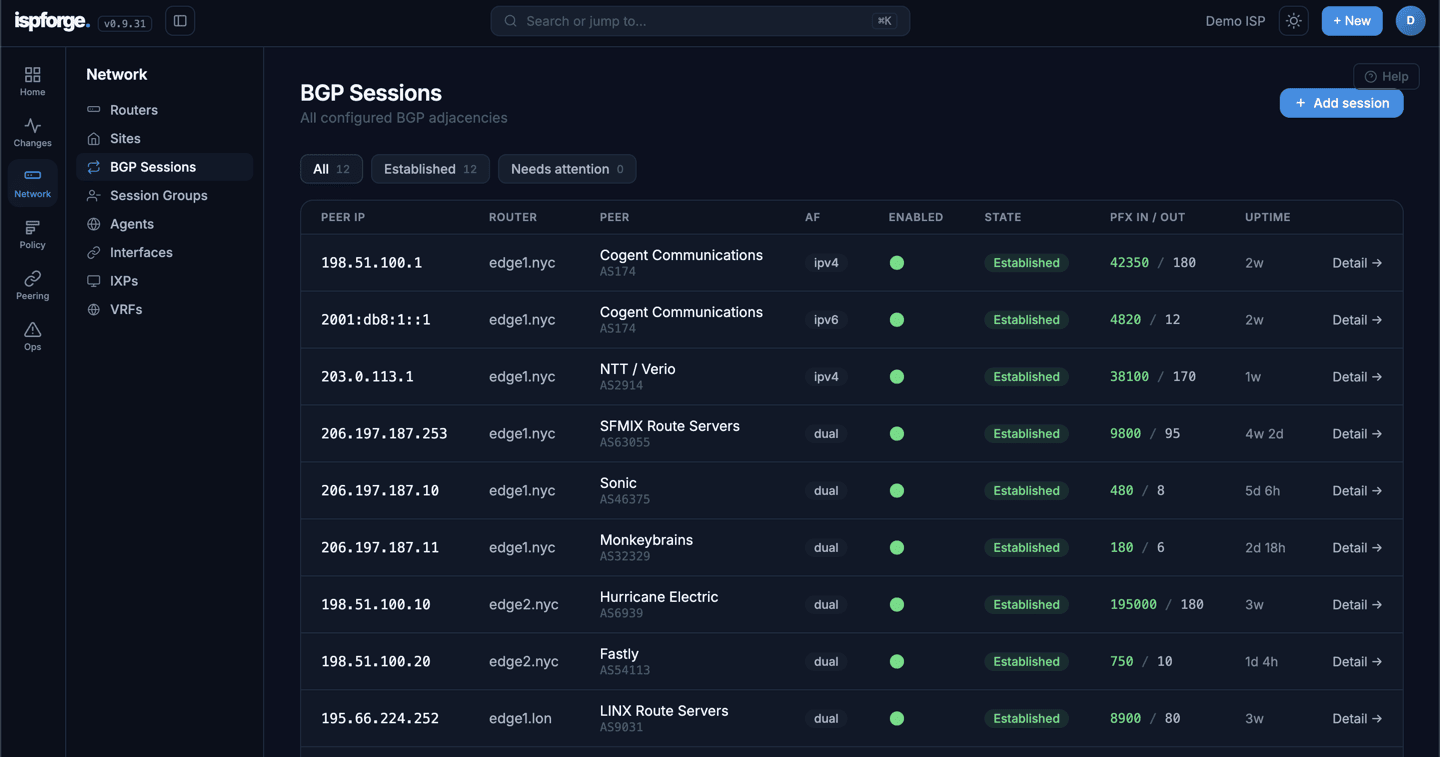Click the ispforge logo
The image size is (1440, 757).
(x=52, y=21)
